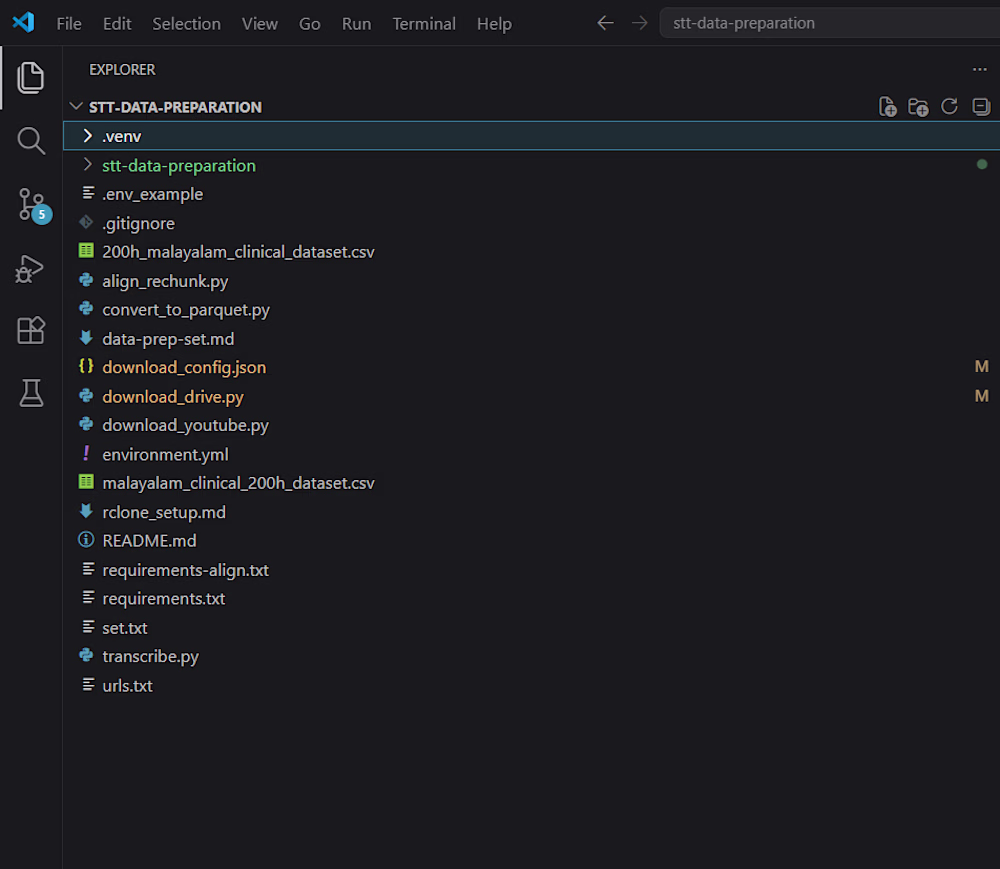Open the Testing flask view
This screenshot has height=869, width=1000.
(x=31, y=393)
